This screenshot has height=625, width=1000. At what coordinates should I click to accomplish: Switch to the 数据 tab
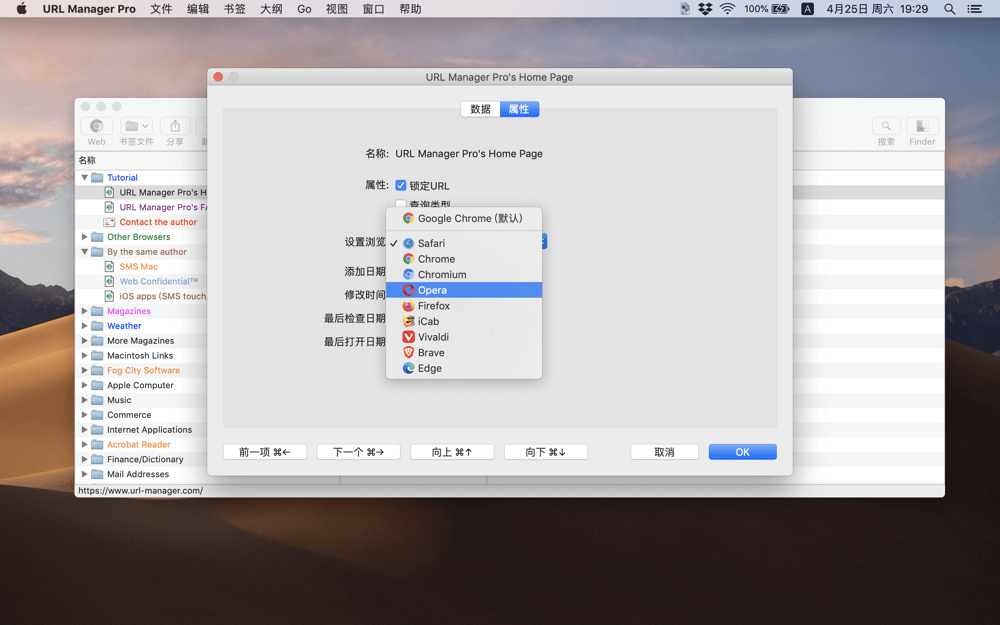click(x=480, y=109)
